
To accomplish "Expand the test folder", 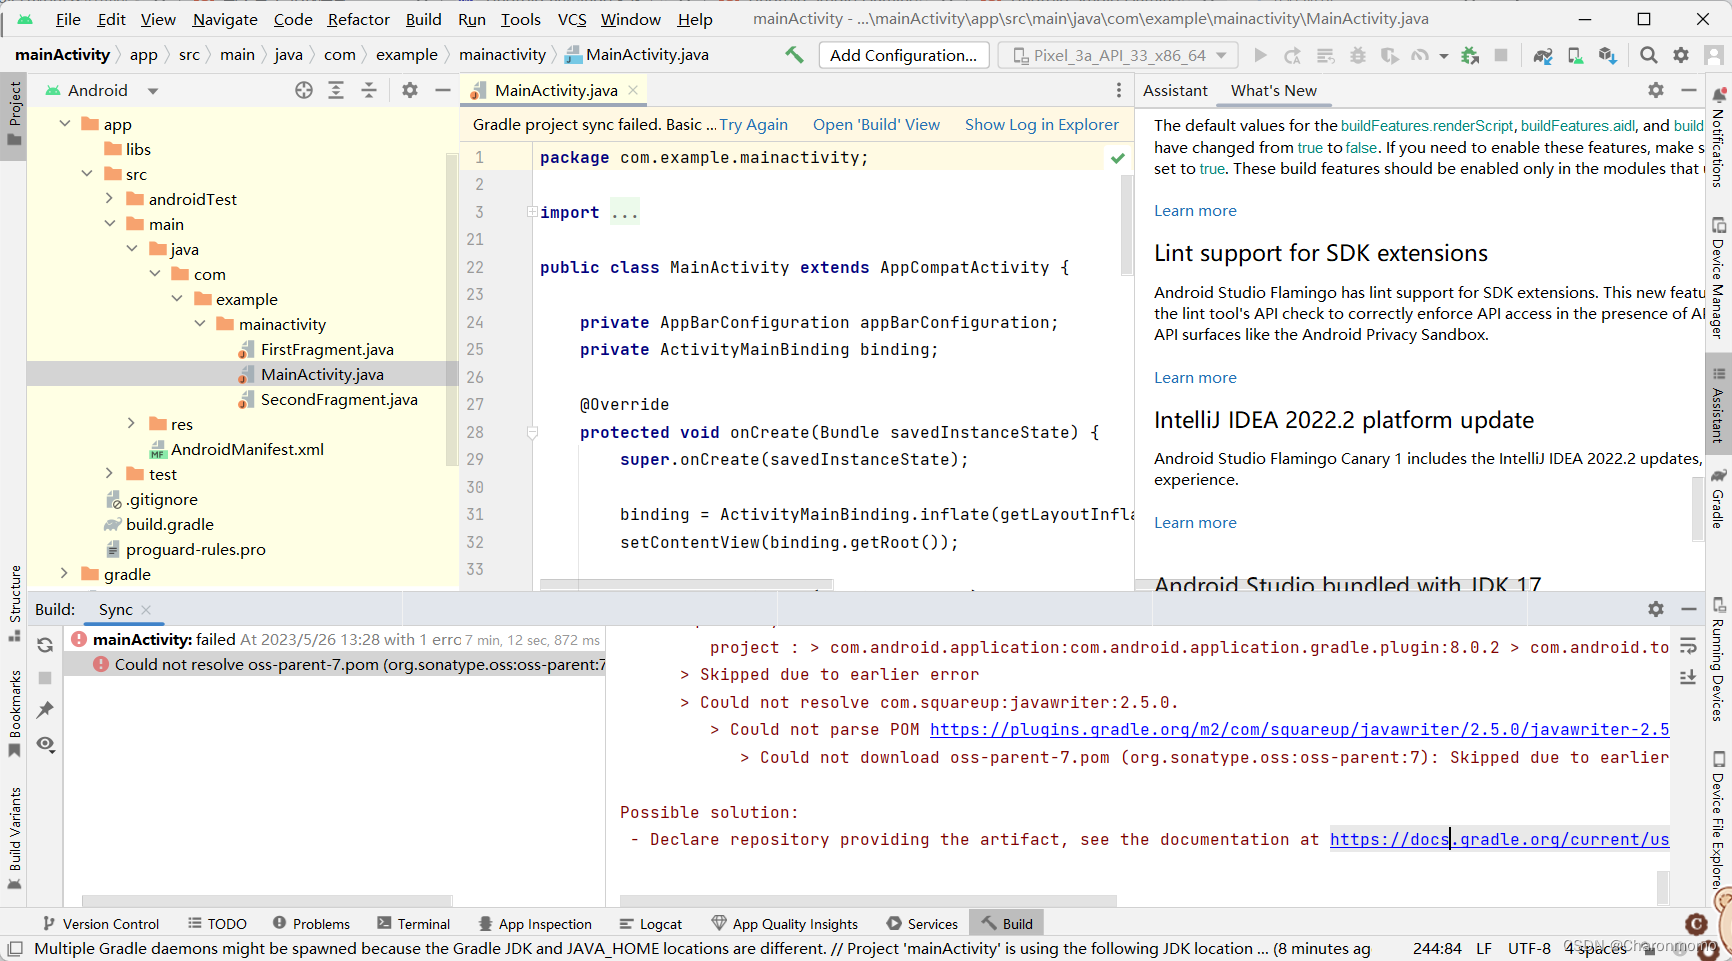I will (x=109, y=474).
